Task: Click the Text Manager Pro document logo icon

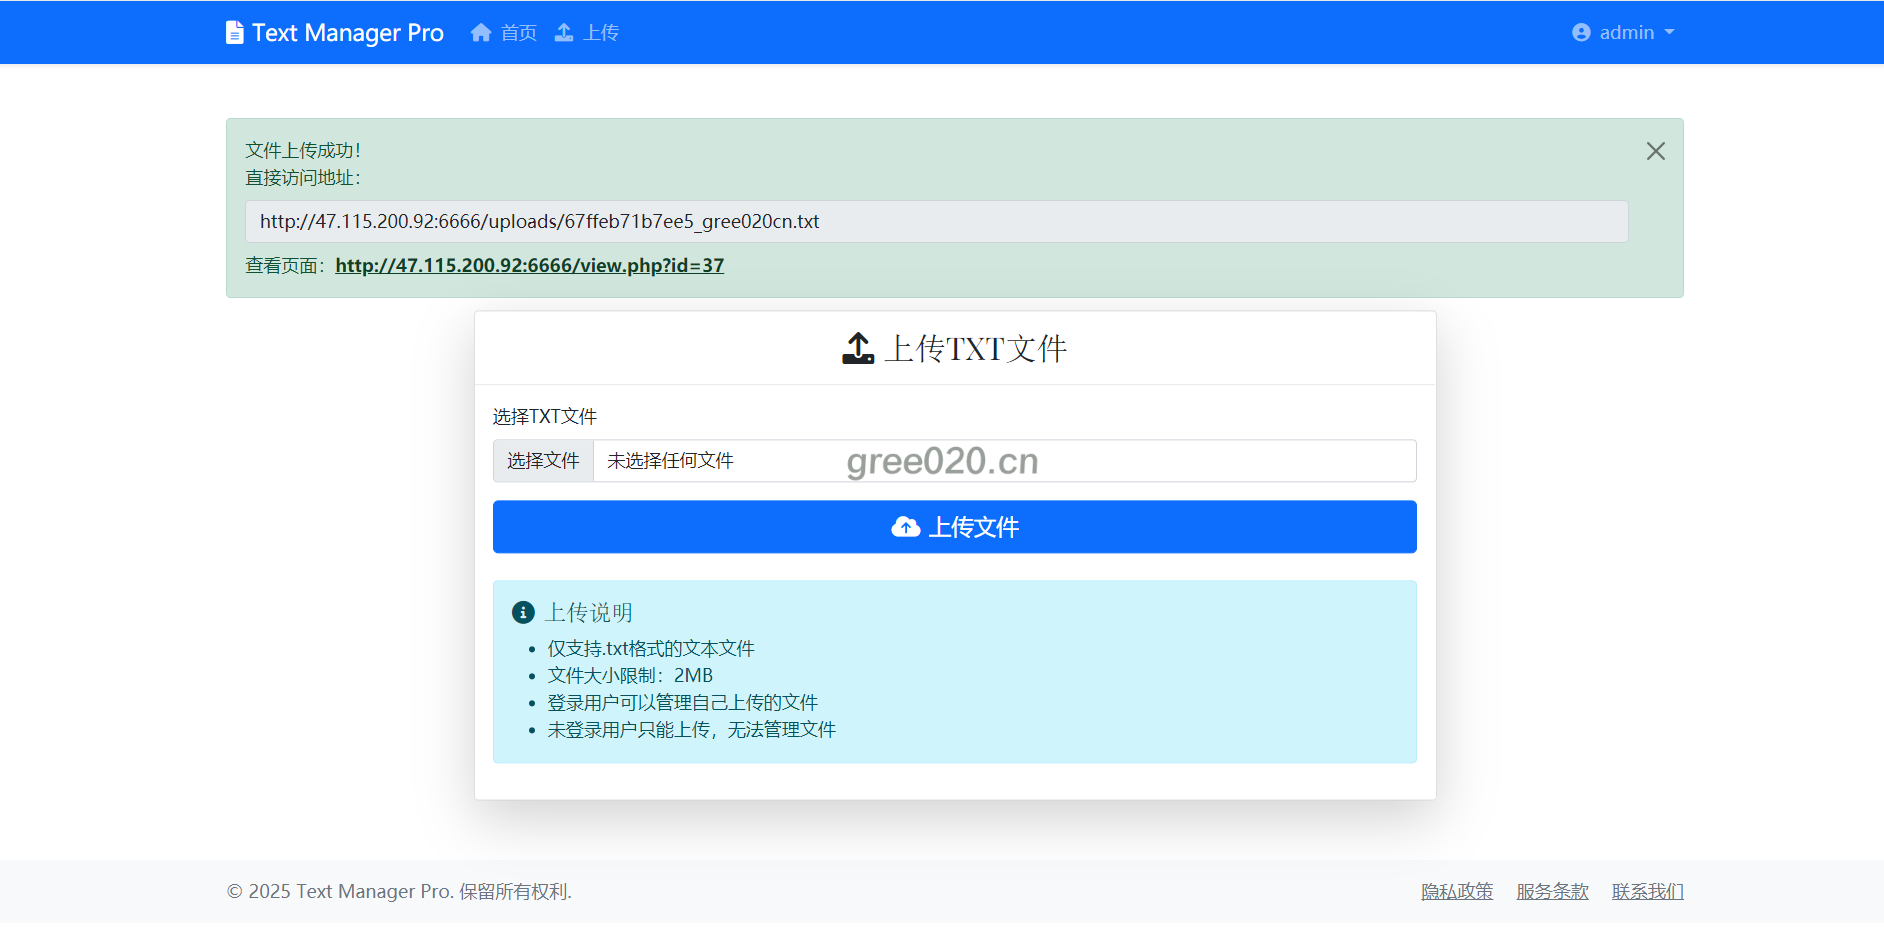Action: click(234, 33)
